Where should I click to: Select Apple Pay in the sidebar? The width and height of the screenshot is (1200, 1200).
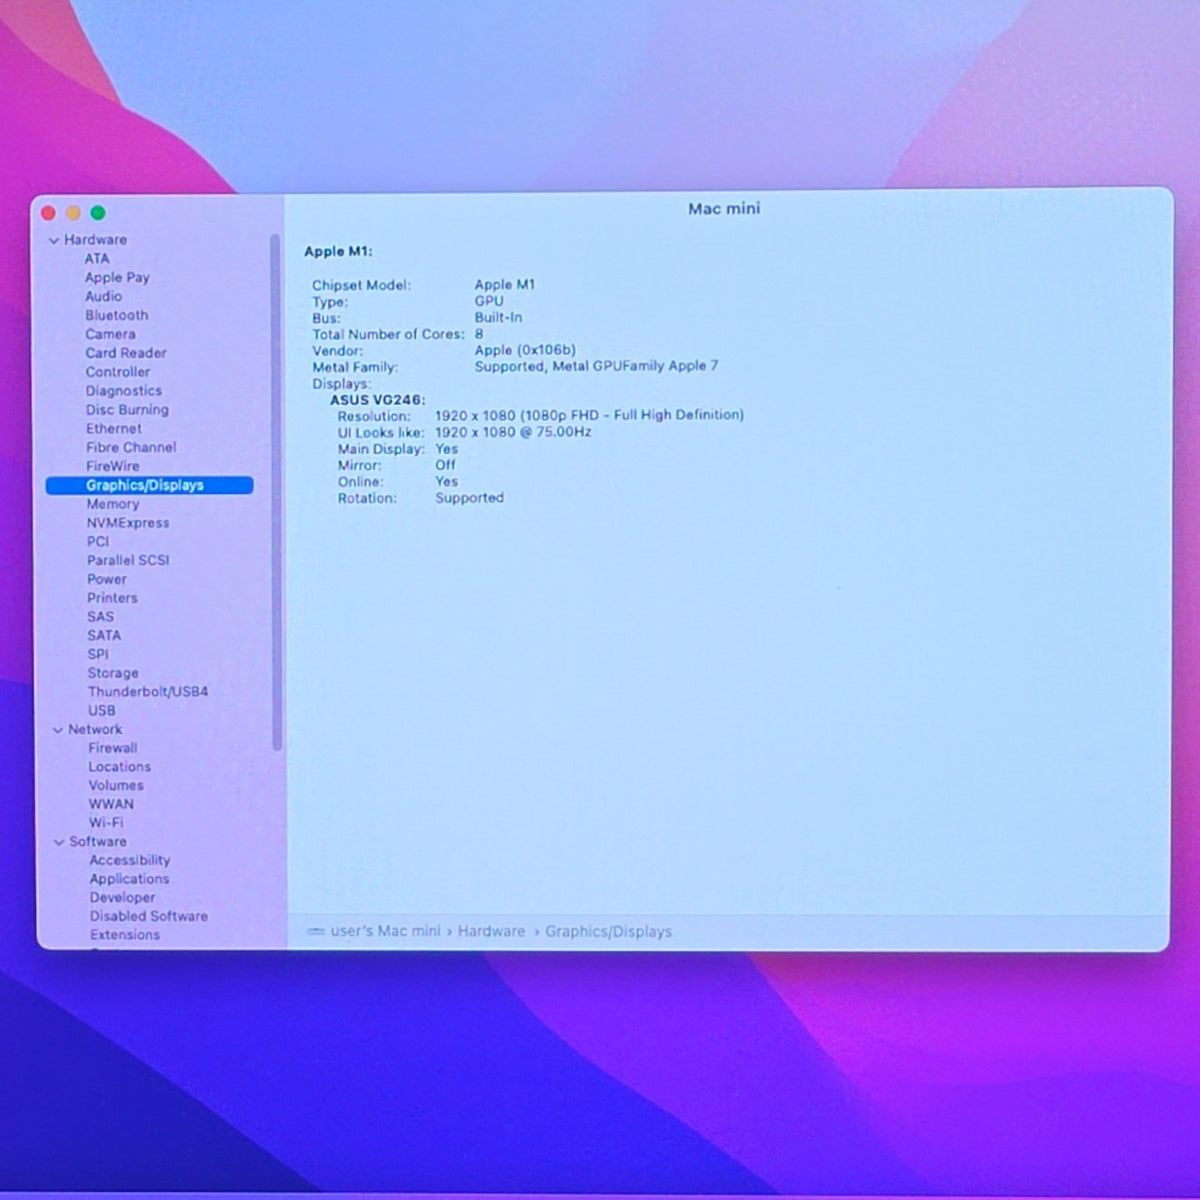coord(117,278)
